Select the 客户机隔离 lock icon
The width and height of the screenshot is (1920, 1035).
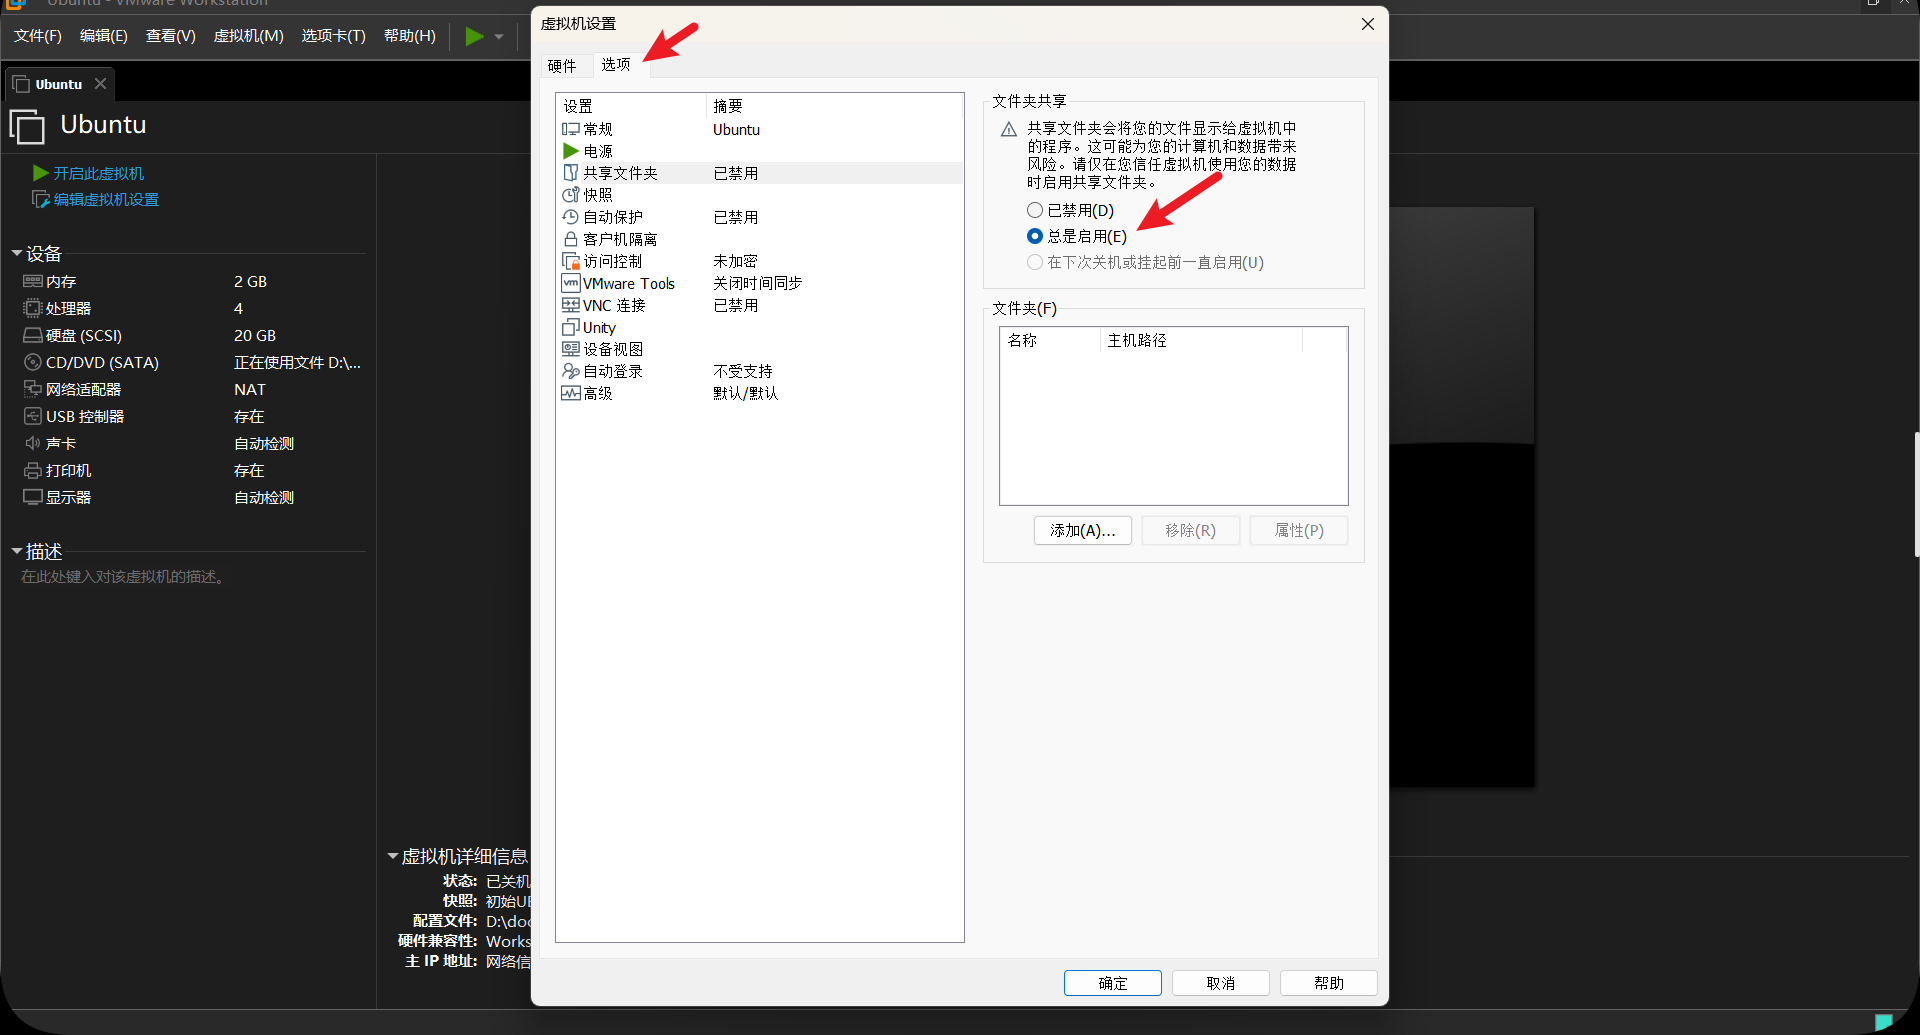coord(571,239)
